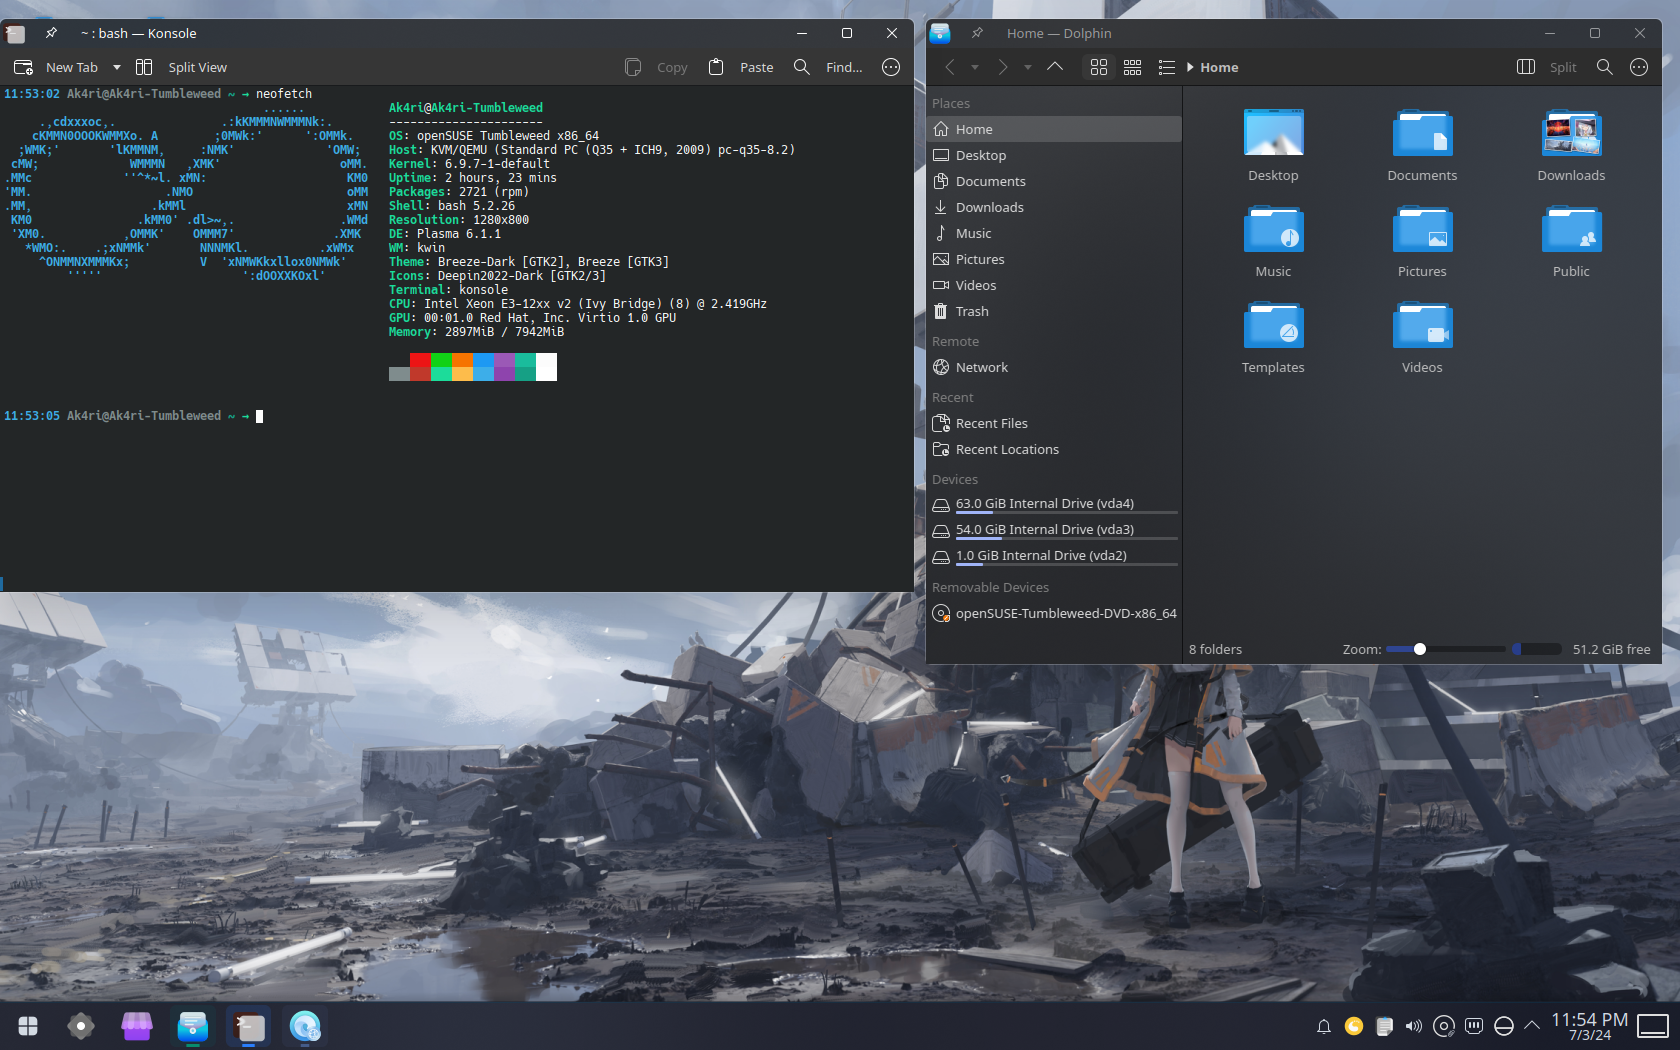Expand breadcrumb arrow before Home

[1190, 67]
